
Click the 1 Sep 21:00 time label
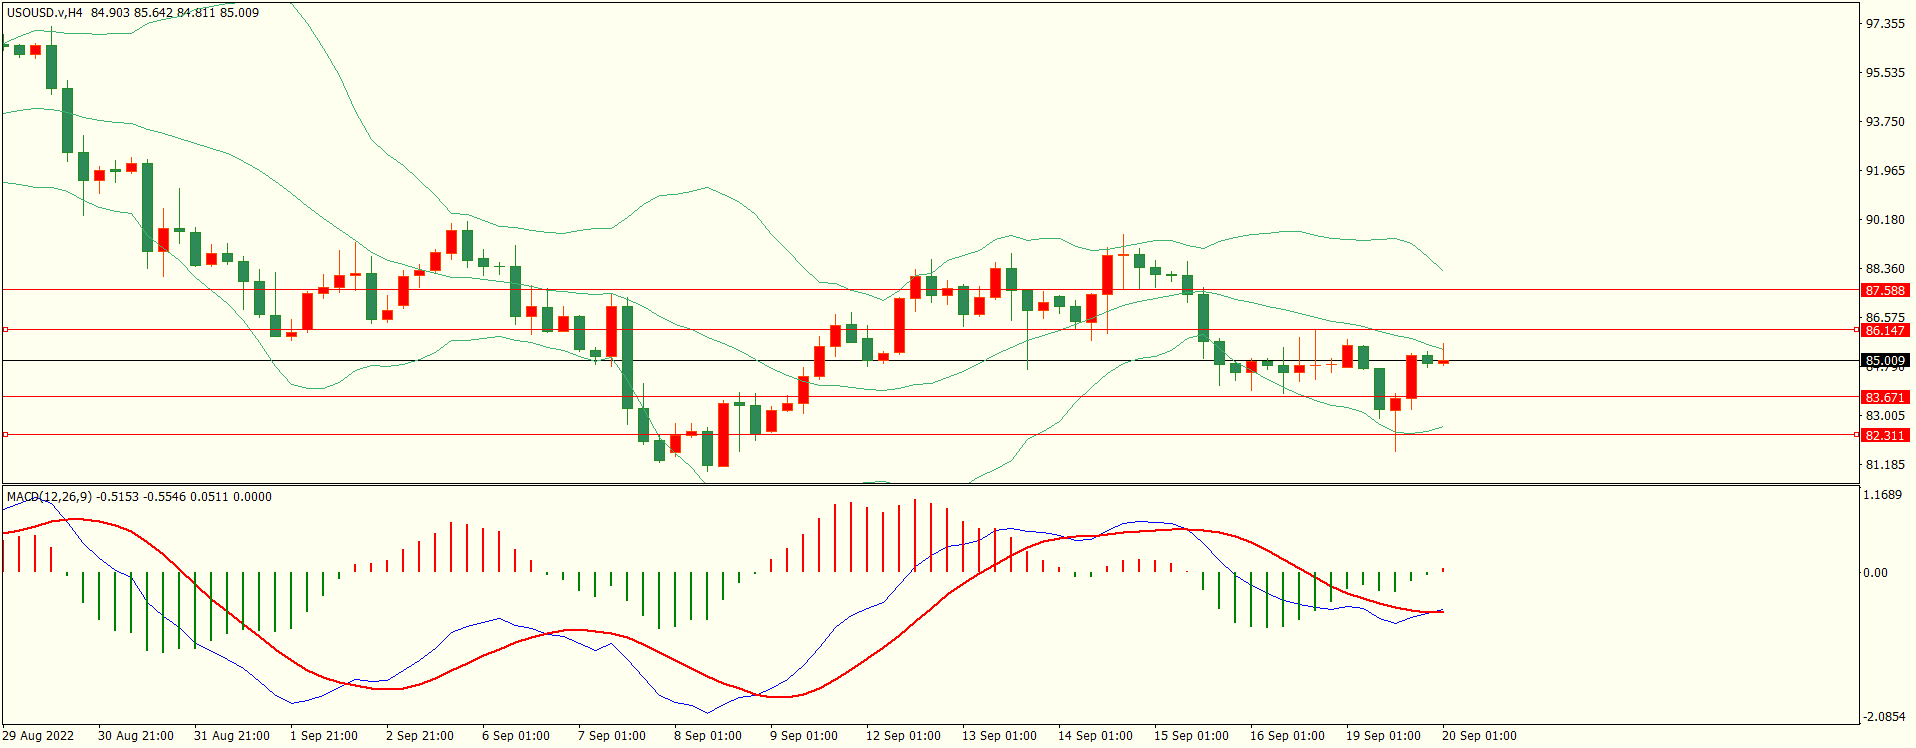[x=324, y=735]
